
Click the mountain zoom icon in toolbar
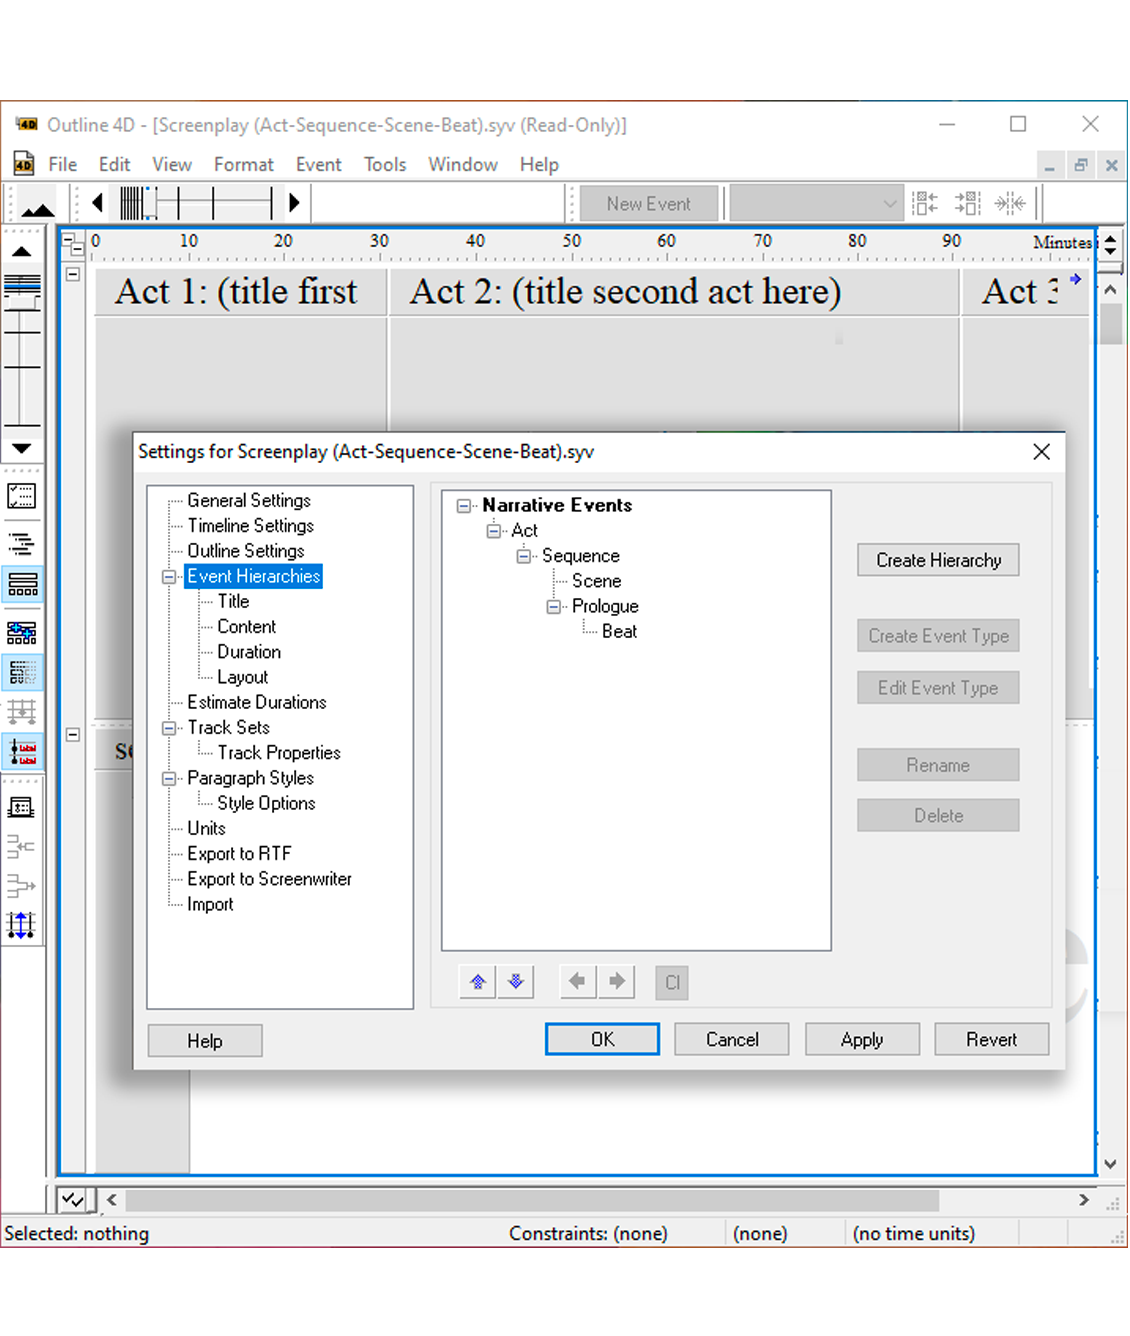click(x=38, y=206)
